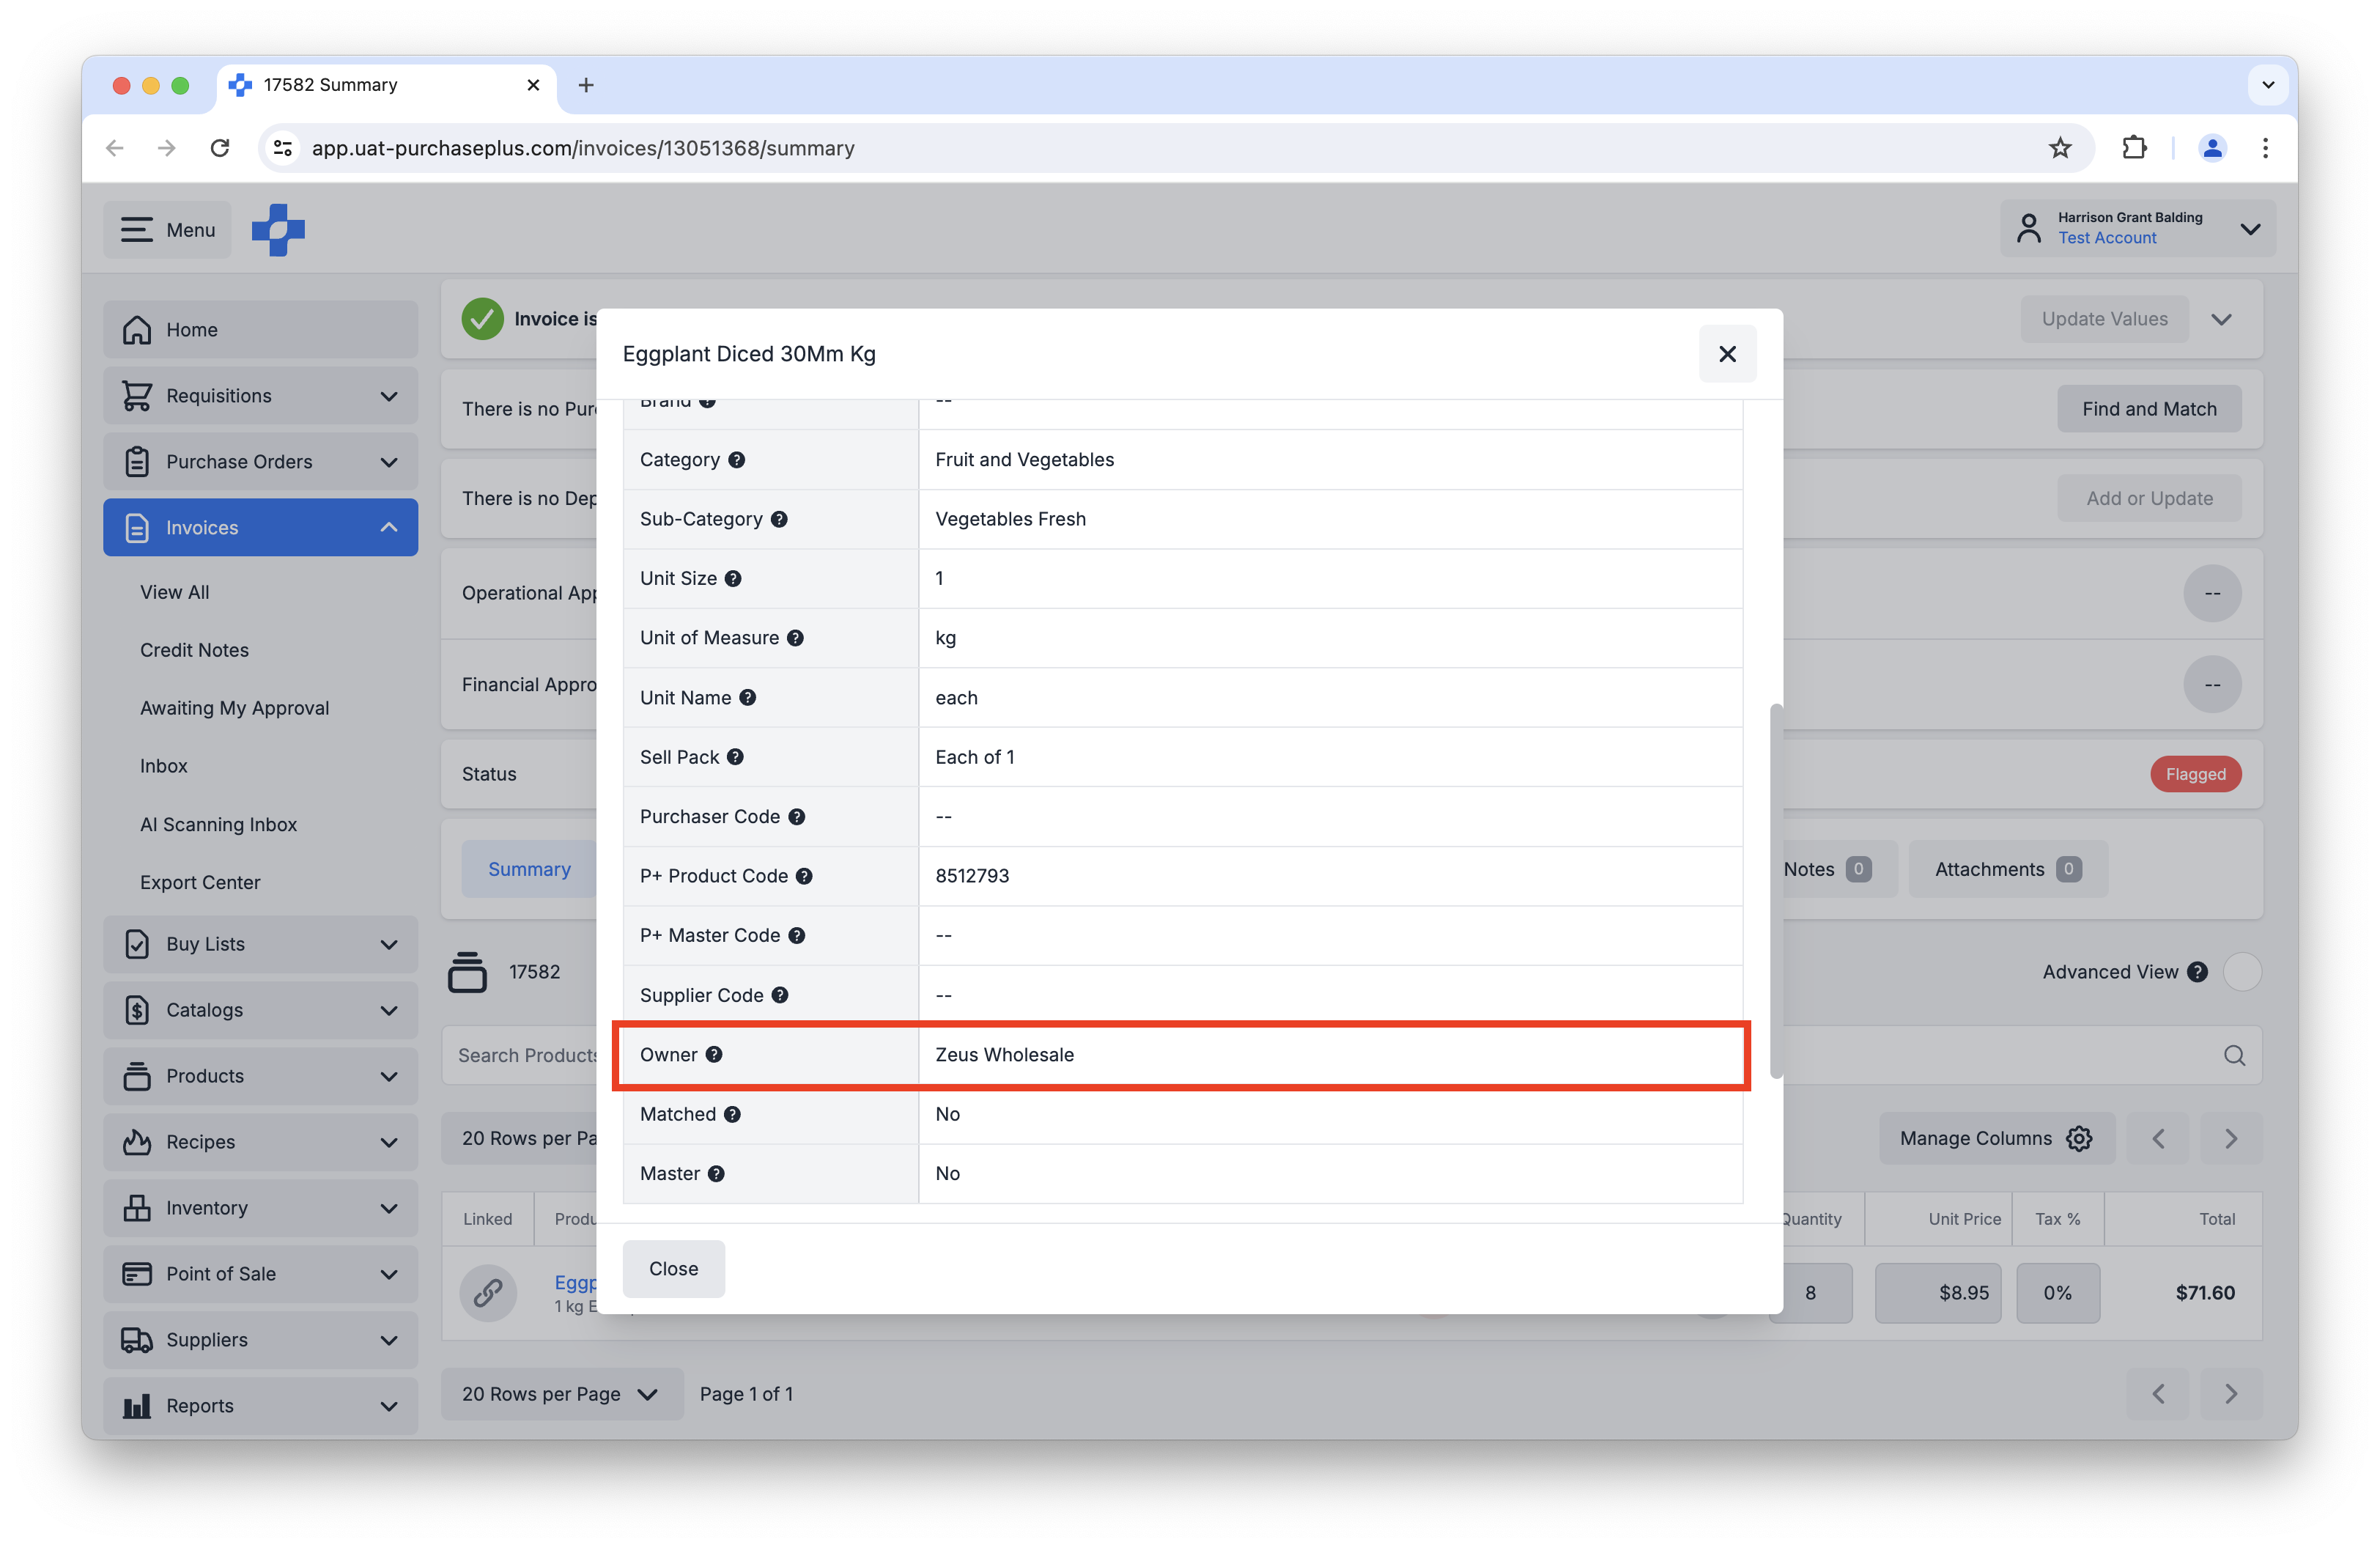
Task: Open Export Center in the sidebar
Action: coord(200,883)
